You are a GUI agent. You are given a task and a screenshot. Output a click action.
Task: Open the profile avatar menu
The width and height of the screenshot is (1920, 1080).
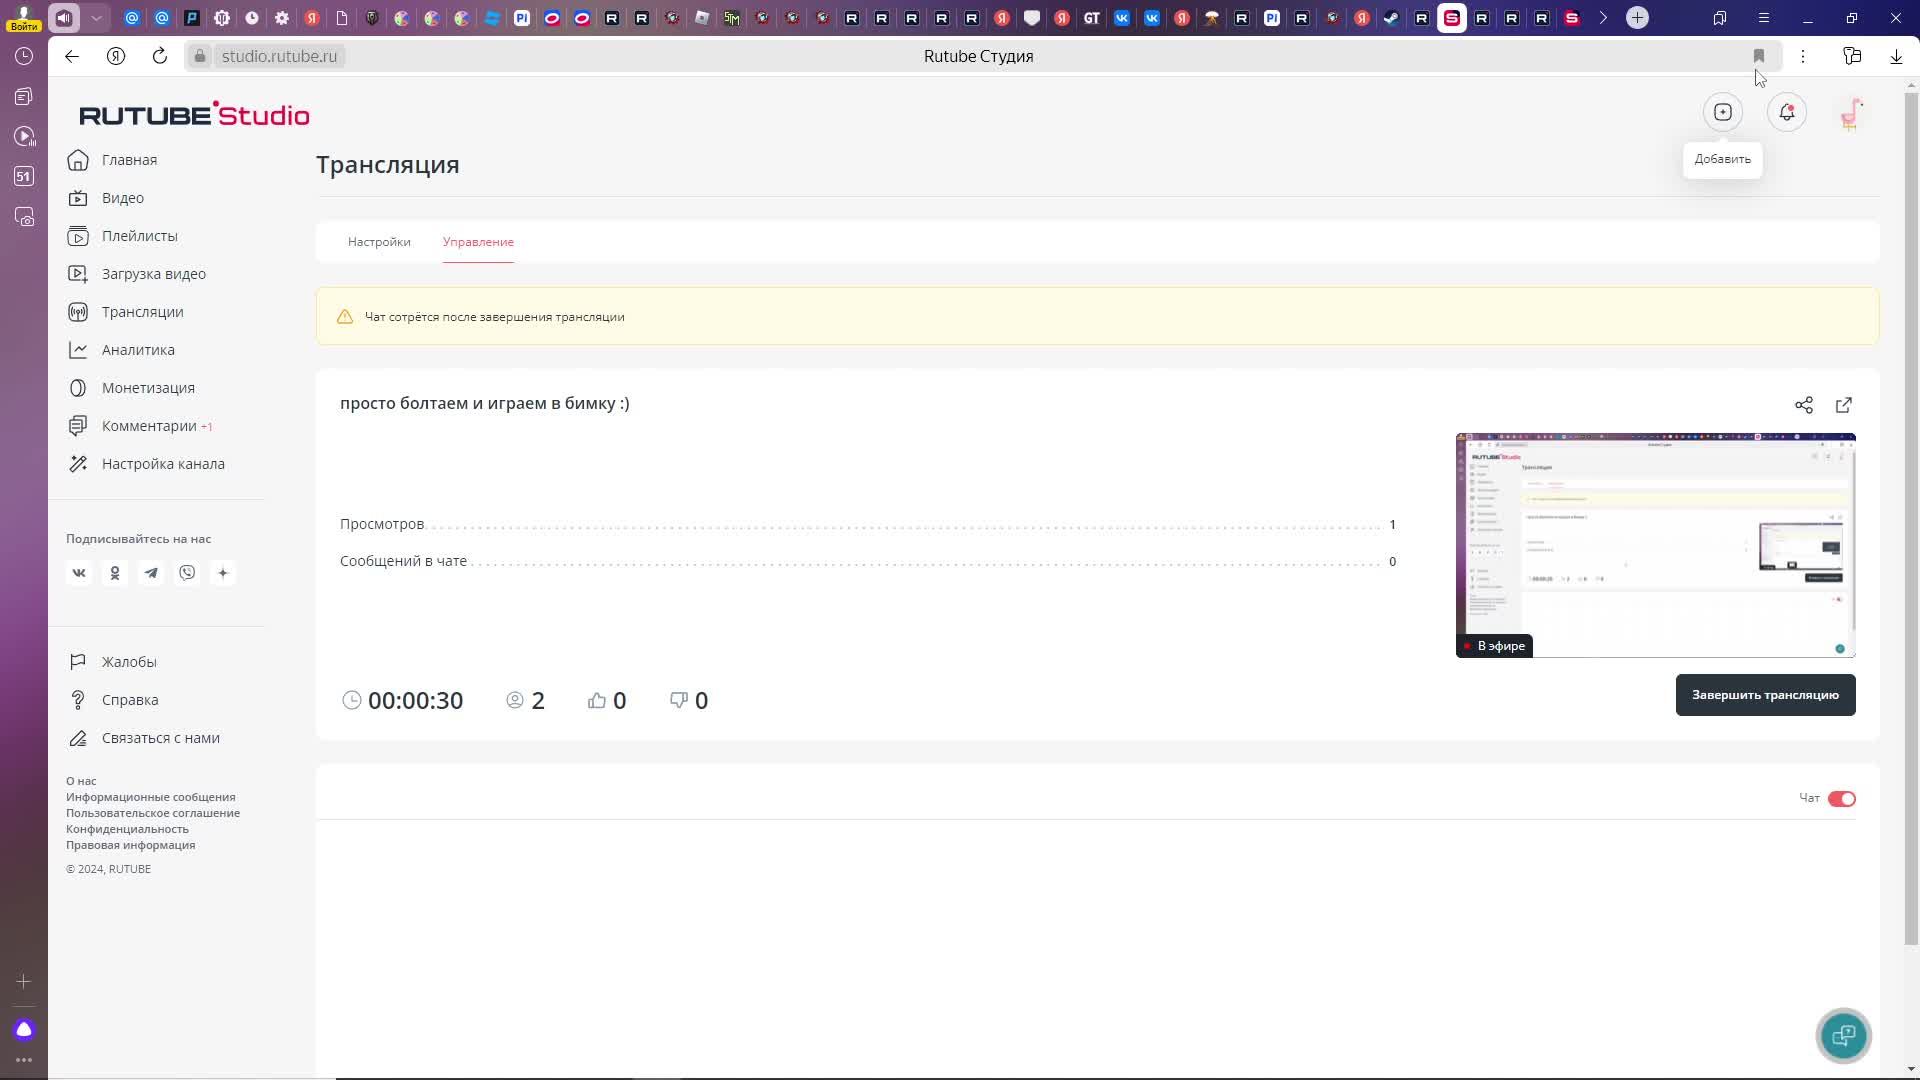1852,113
